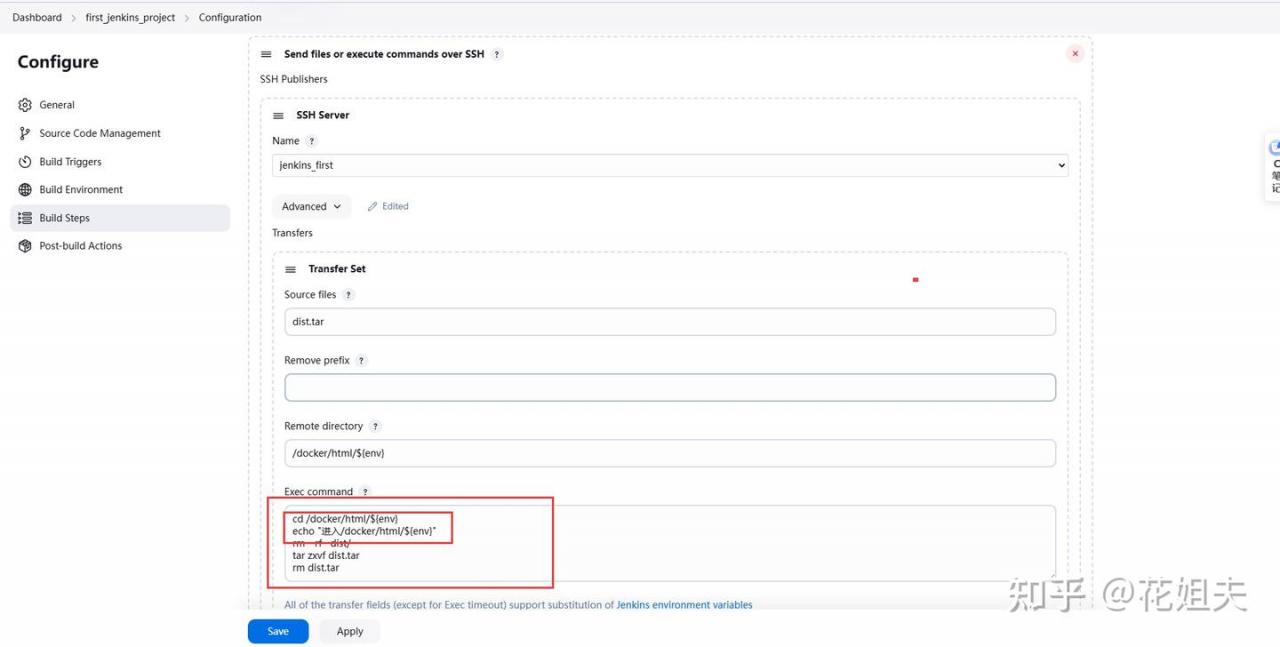Click help icon beside Remote directory
This screenshot has width=1280, height=647.
(x=375, y=427)
